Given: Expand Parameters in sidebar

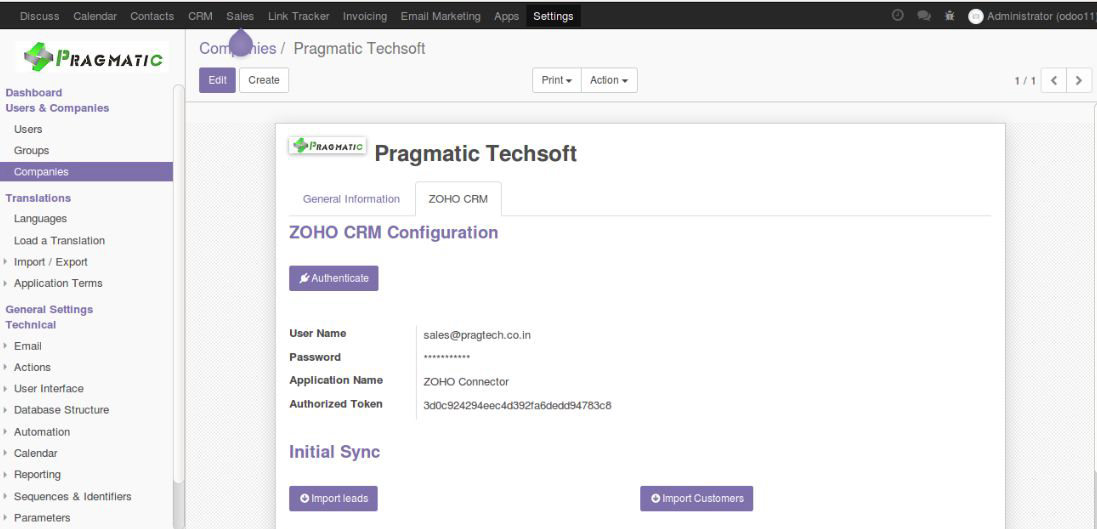Looking at the screenshot, I should pos(42,519).
